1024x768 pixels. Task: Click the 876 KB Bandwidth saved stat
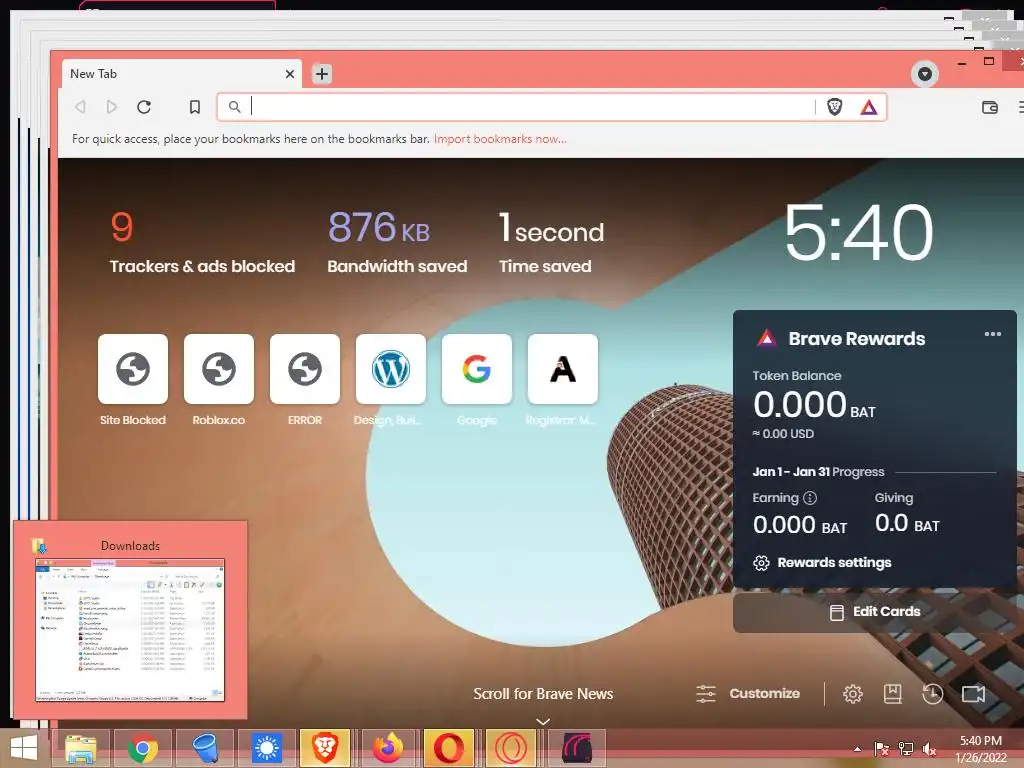point(397,242)
